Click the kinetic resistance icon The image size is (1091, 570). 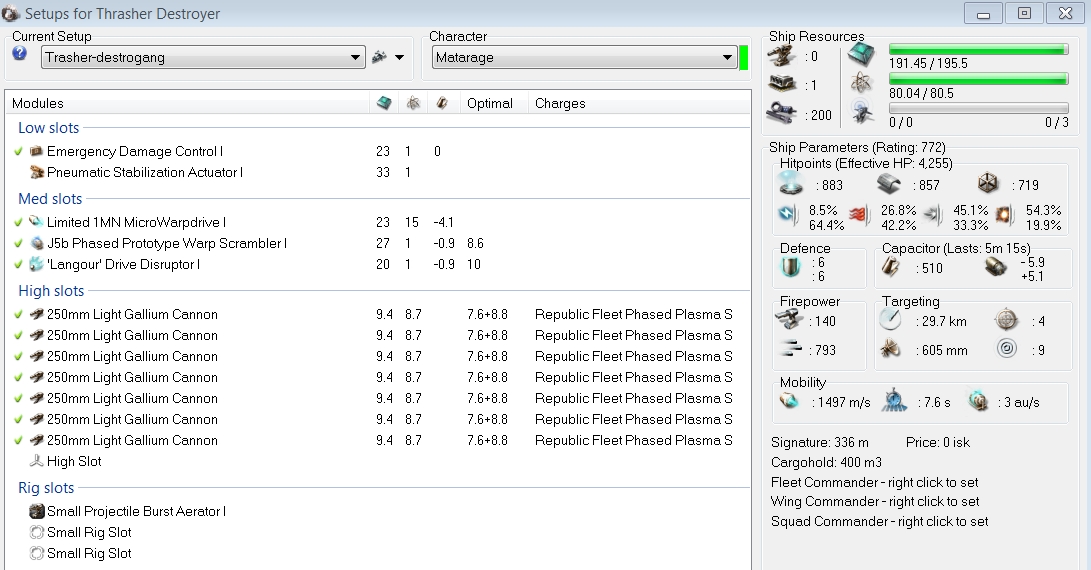point(932,215)
